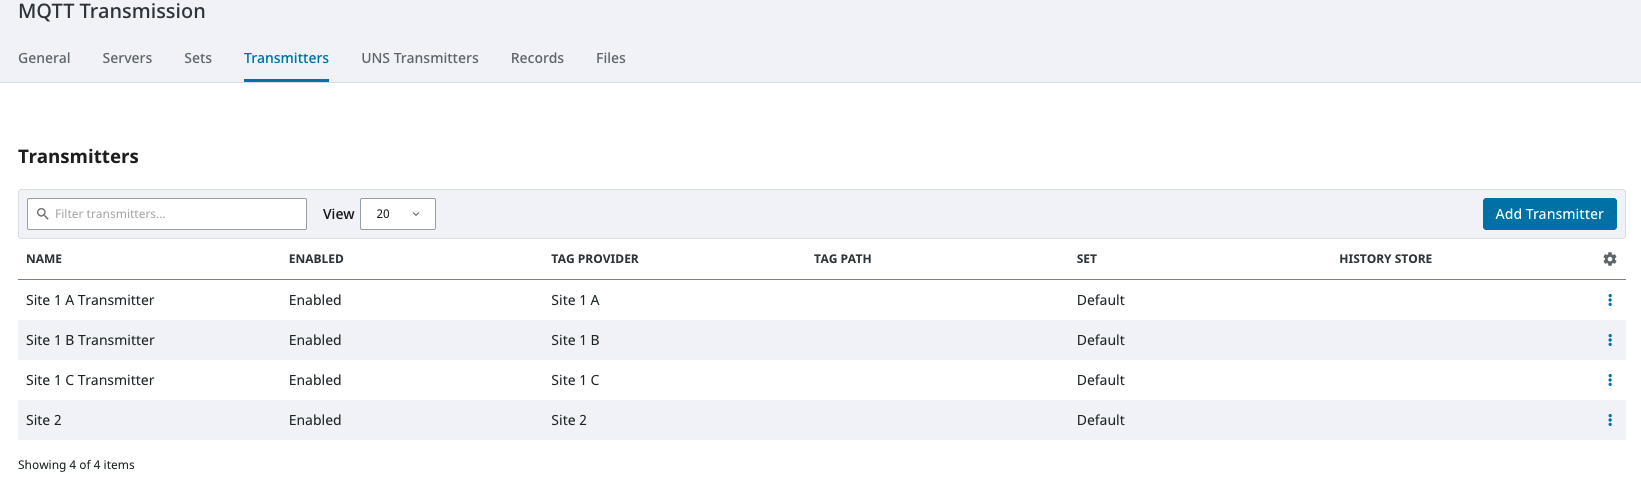Screen dimensions: 1641x481
Task: Click the search magnifier icon
Action: 43,214
